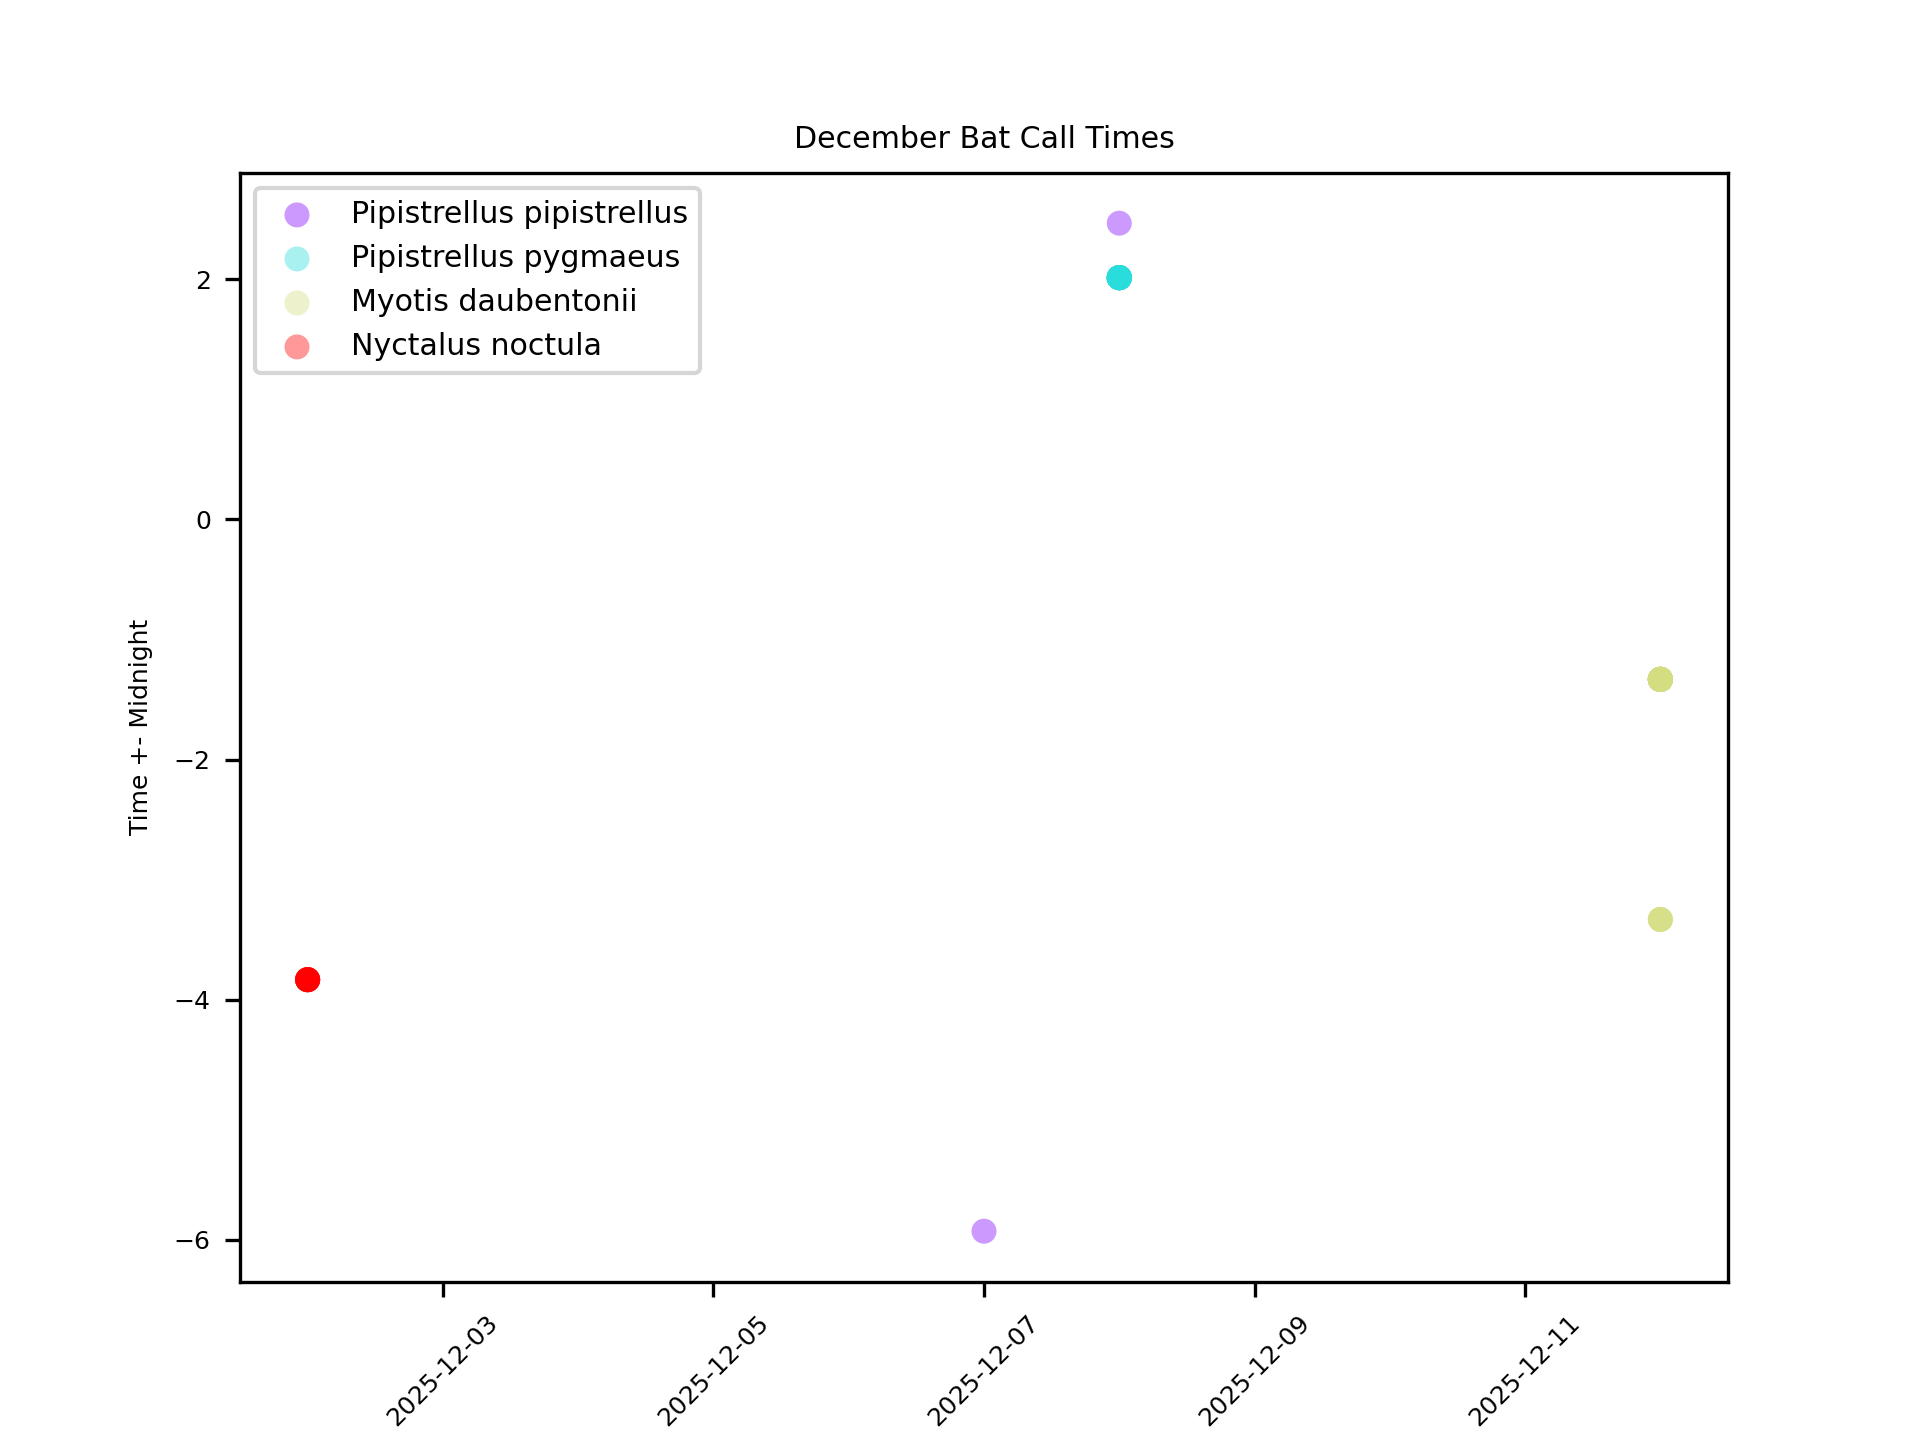1920x1440 pixels.
Task: Click the pink Nyctalus noctula legend marker
Action: 297,346
